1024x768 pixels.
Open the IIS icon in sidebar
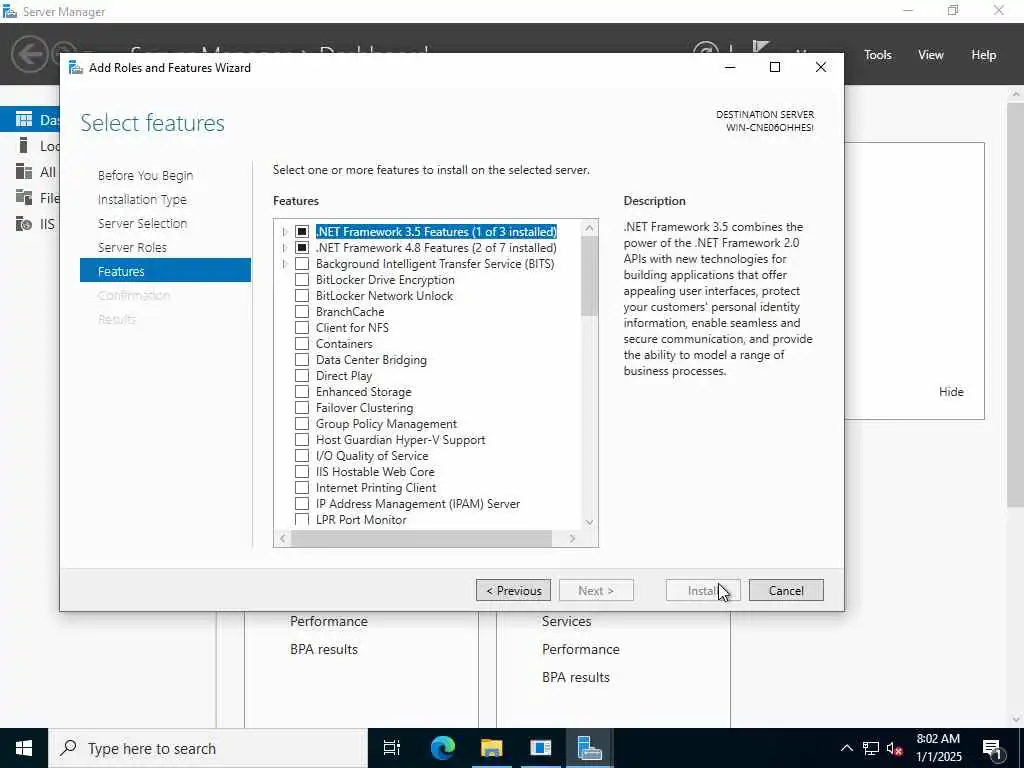24,224
